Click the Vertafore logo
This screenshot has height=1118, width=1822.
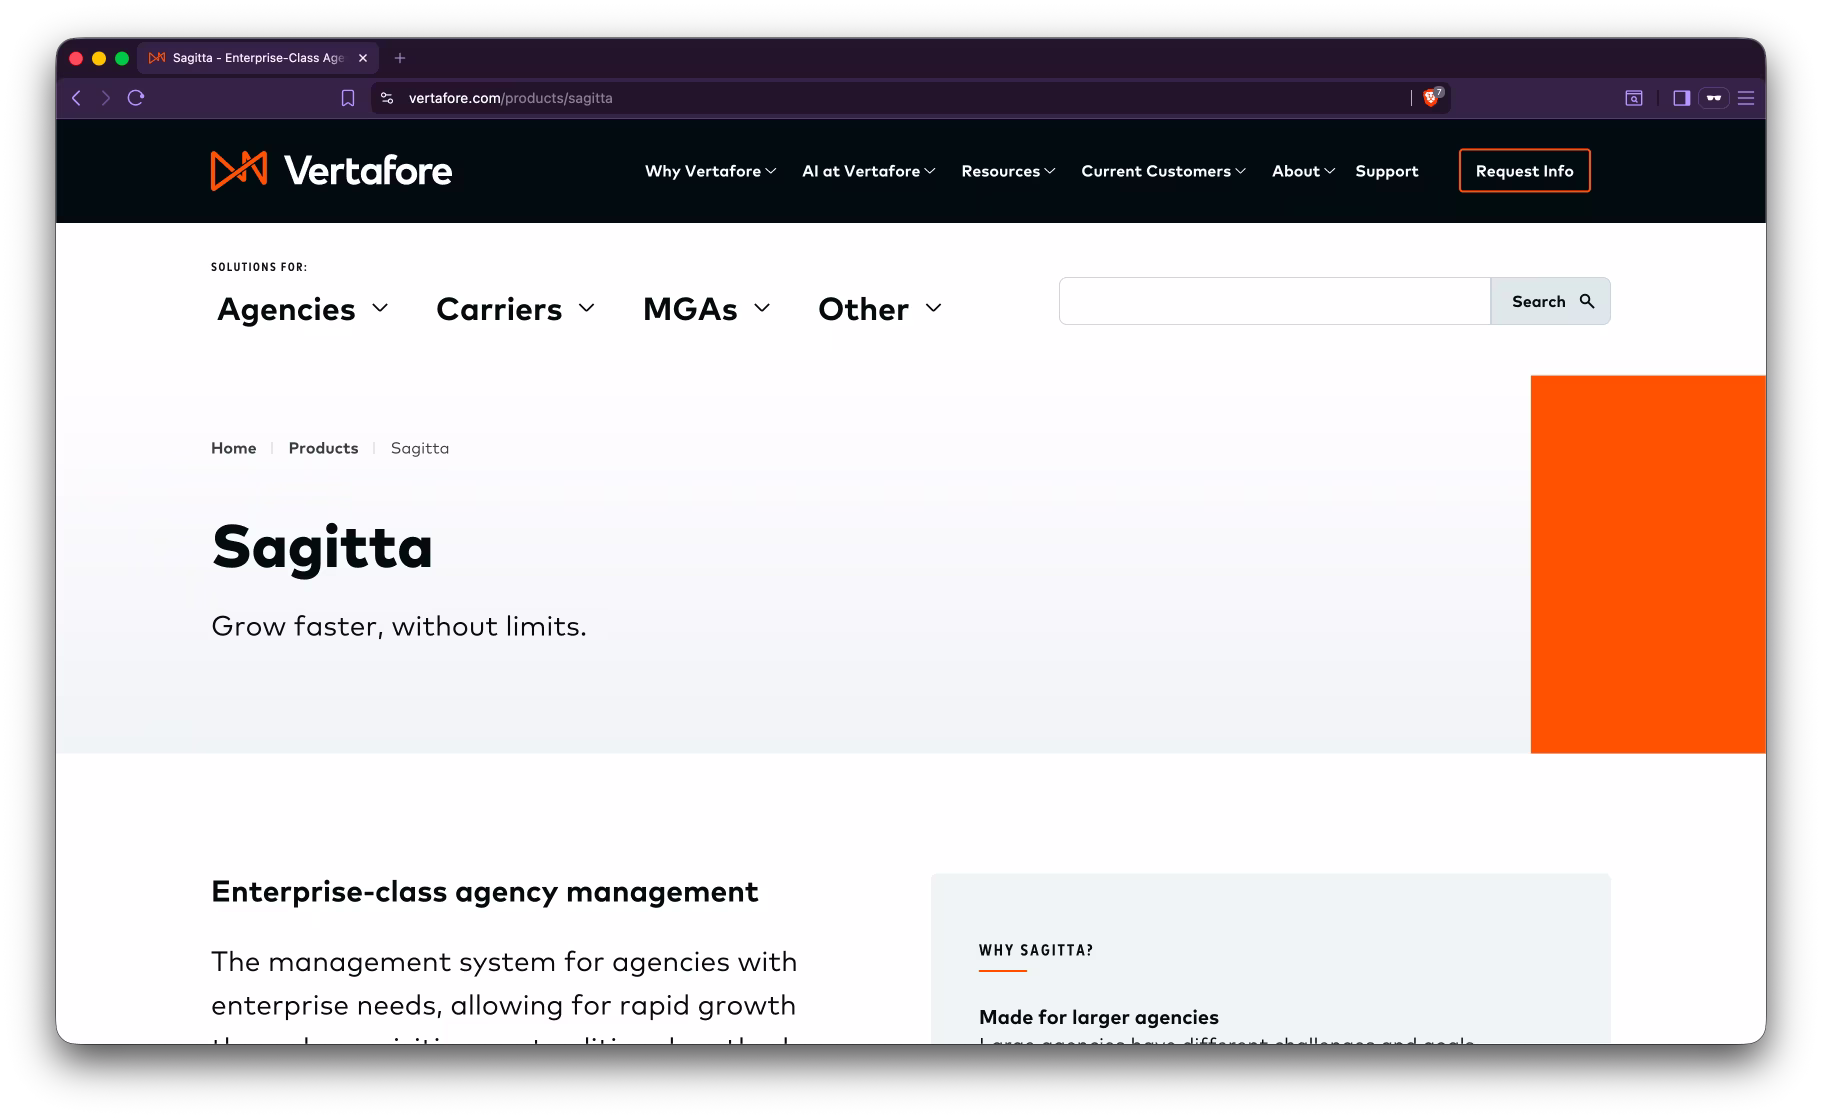pyautogui.click(x=331, y=171)
